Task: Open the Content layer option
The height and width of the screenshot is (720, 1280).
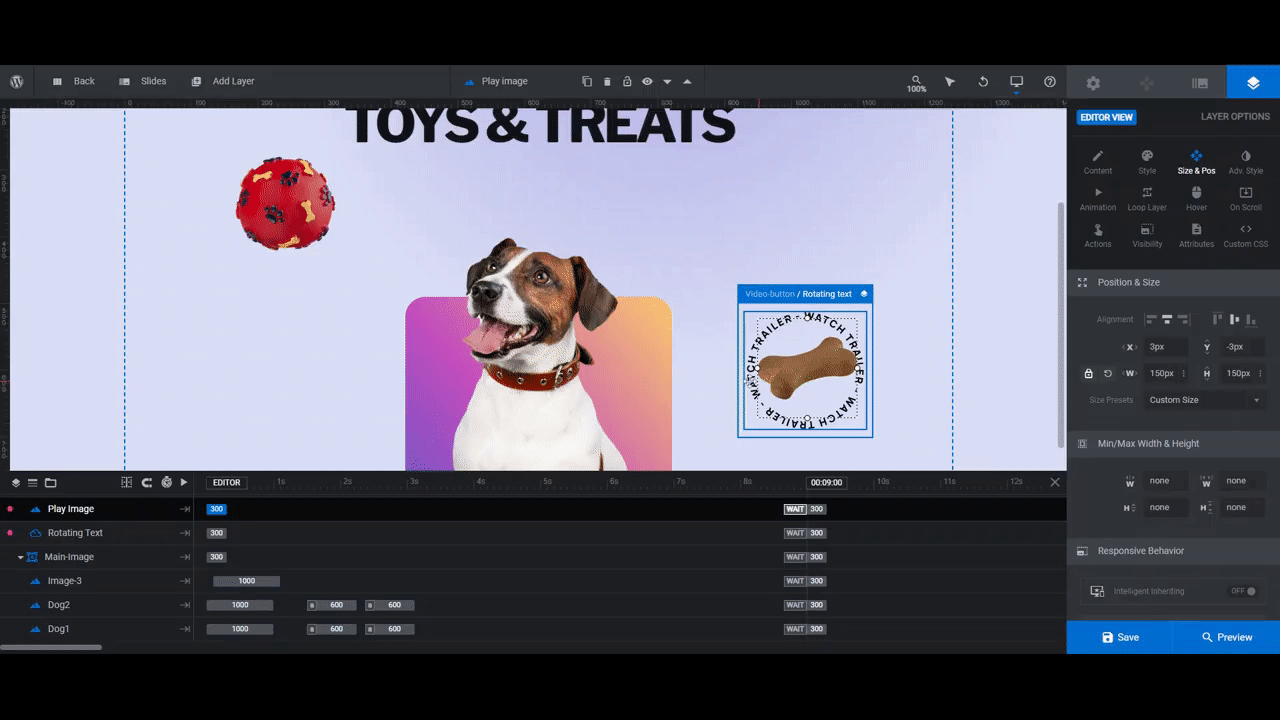Action: click(x=1097, y=162)
